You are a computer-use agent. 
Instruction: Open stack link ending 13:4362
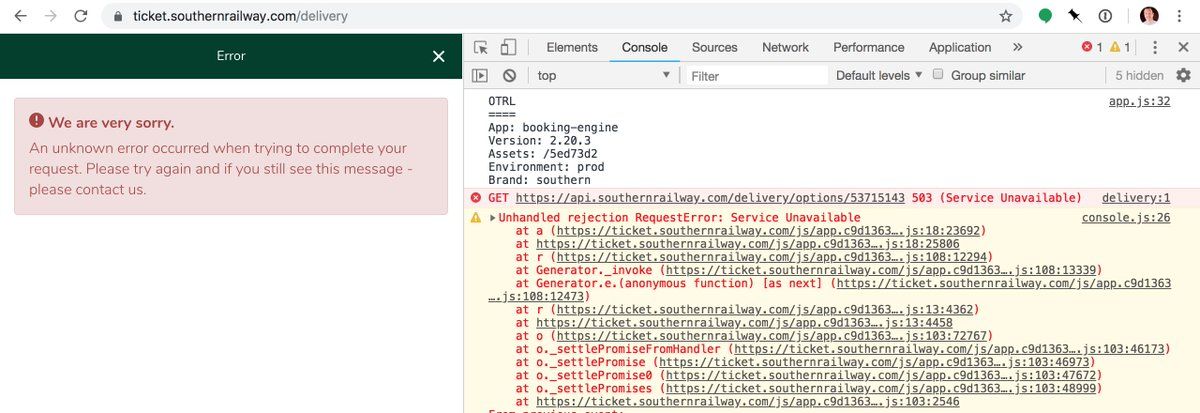point(764,310)
